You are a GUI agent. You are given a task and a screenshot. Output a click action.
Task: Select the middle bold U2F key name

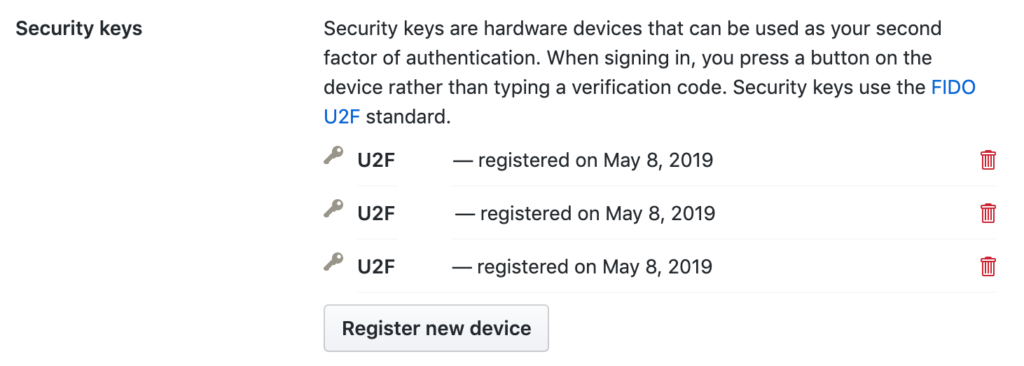[376, 214]
